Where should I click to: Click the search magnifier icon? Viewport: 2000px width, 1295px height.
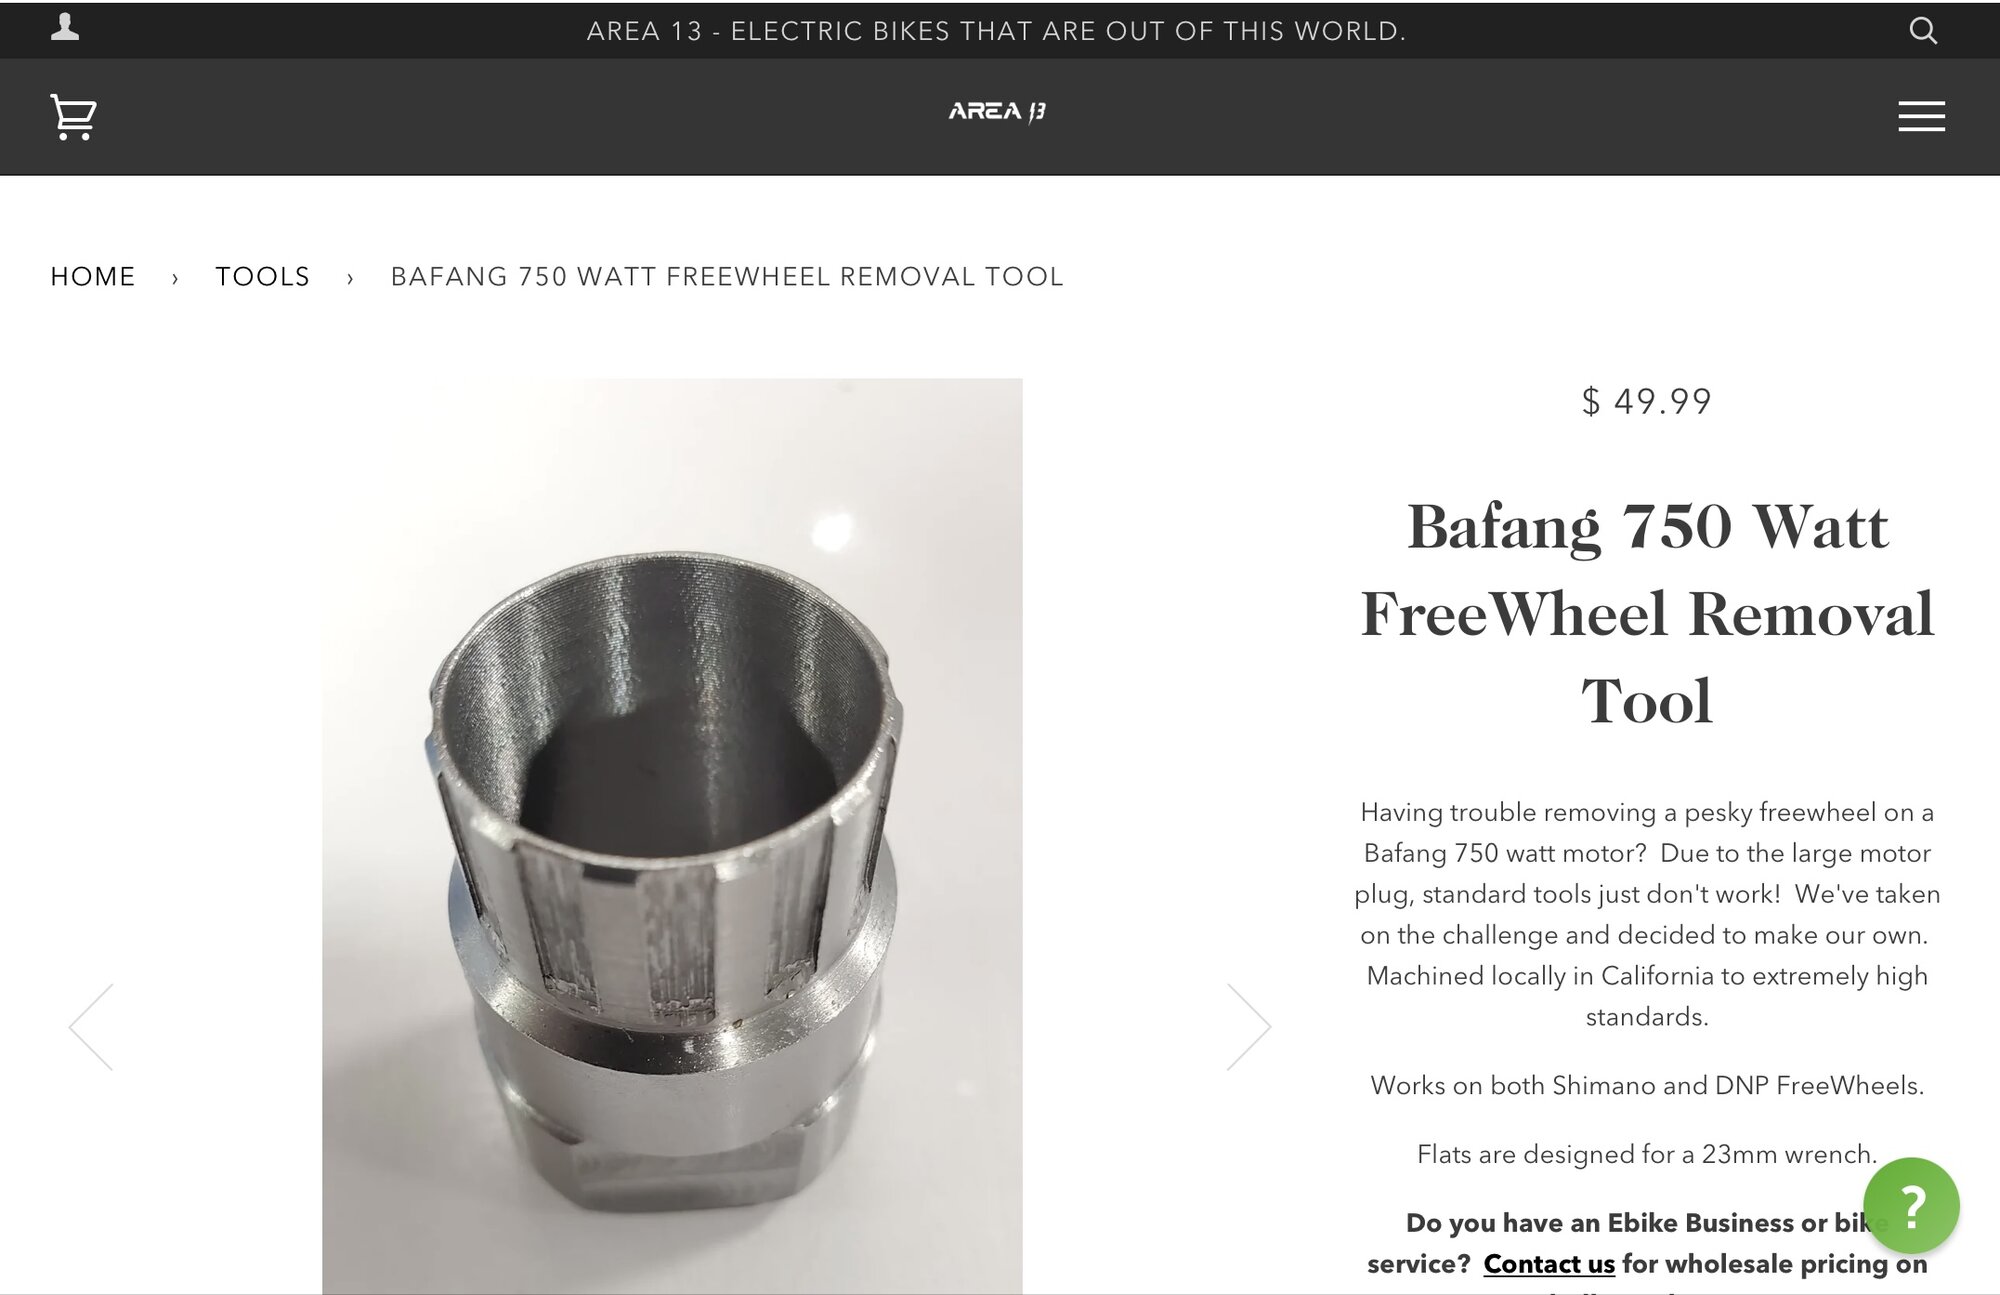1922,31
